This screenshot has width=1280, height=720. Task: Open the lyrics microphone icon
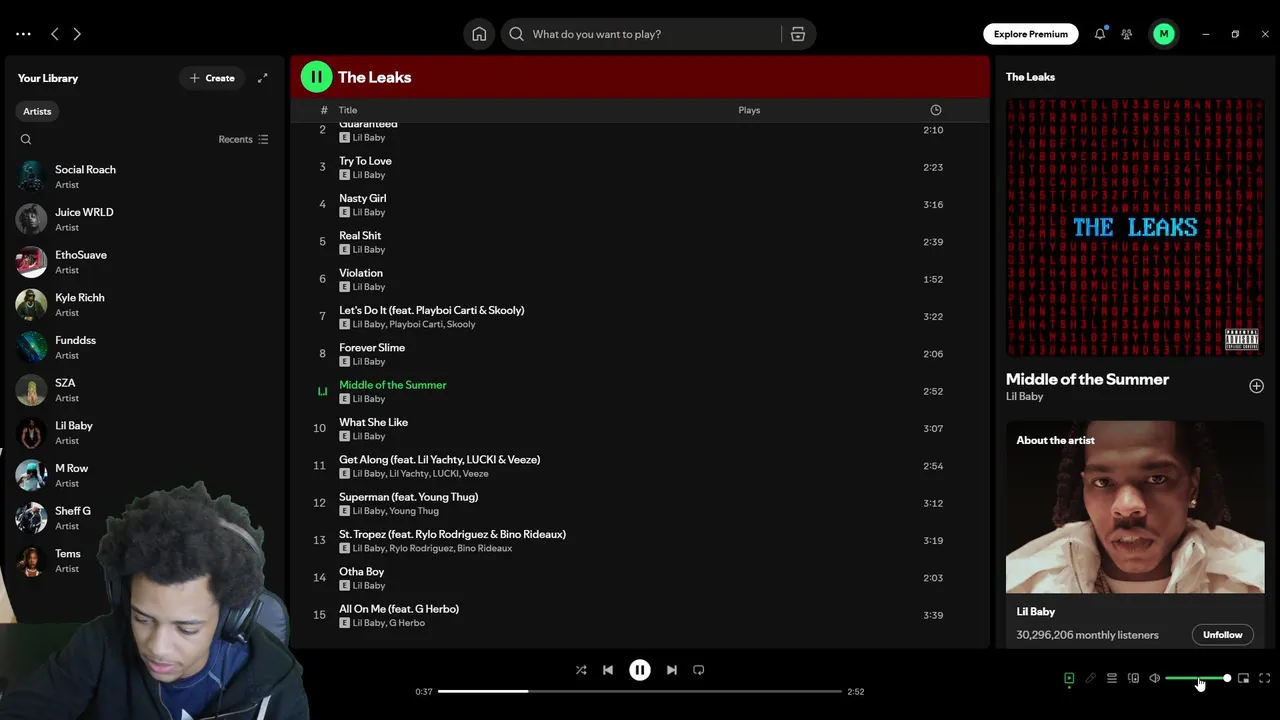(x=1091, y=678)
